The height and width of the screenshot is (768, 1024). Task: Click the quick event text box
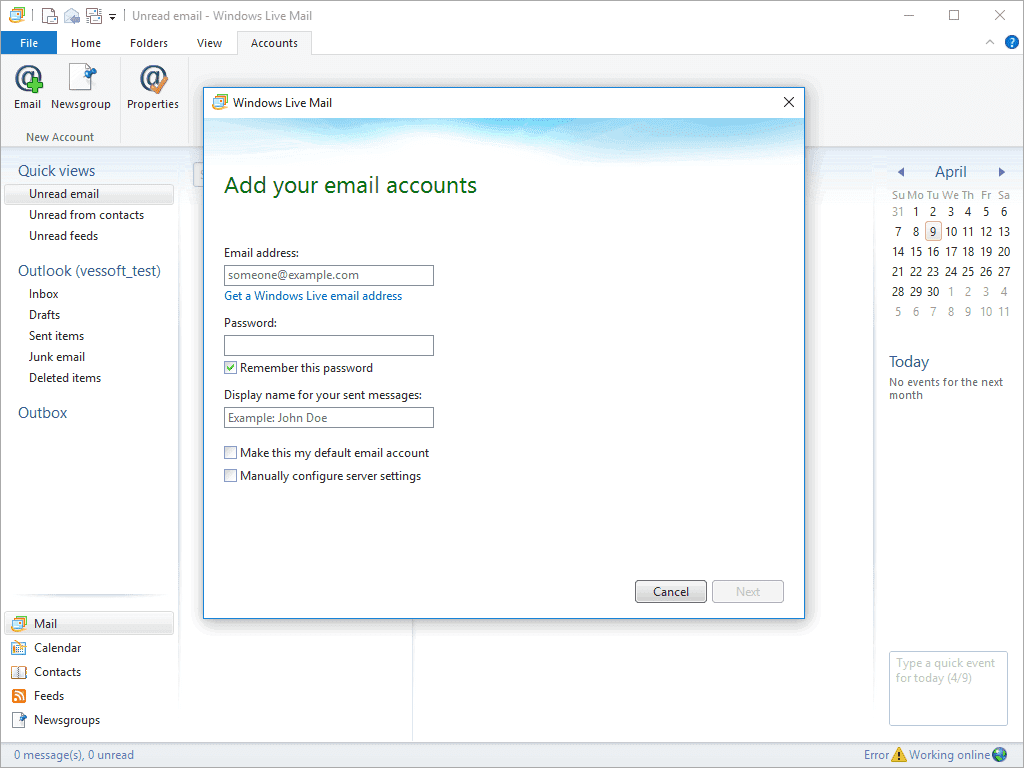pyautogui.click(x=948, y=688)
